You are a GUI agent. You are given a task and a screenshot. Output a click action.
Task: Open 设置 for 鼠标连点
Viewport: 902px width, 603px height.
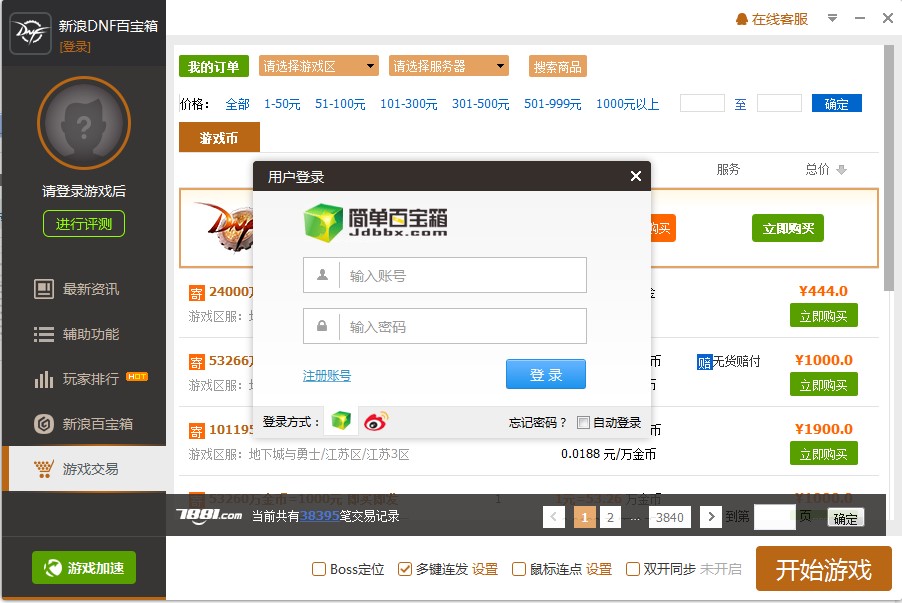point(598,569)
